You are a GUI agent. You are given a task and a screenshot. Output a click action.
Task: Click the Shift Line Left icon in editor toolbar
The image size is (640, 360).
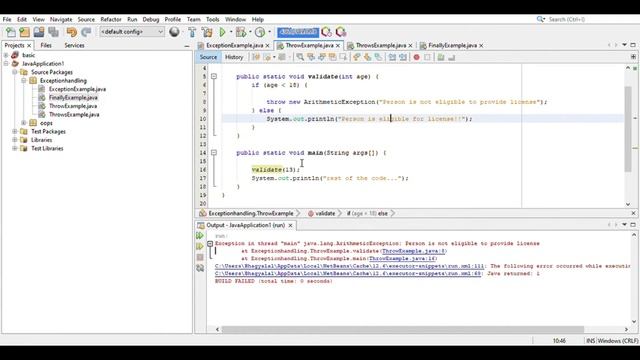coord(392,57)
